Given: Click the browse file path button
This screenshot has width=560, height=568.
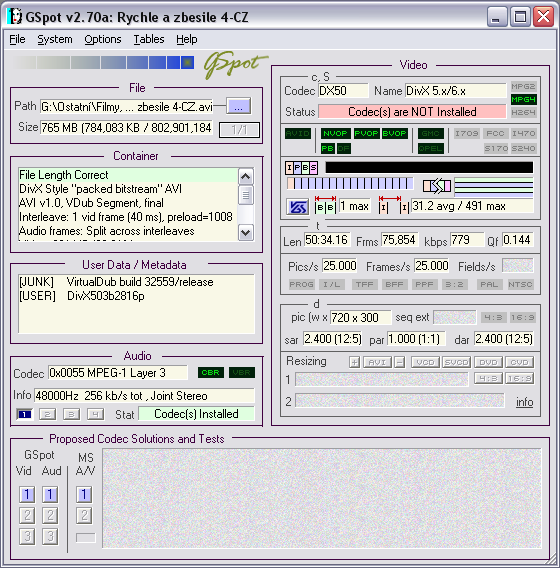Looking at the screenshot, I should click(238, 106).
